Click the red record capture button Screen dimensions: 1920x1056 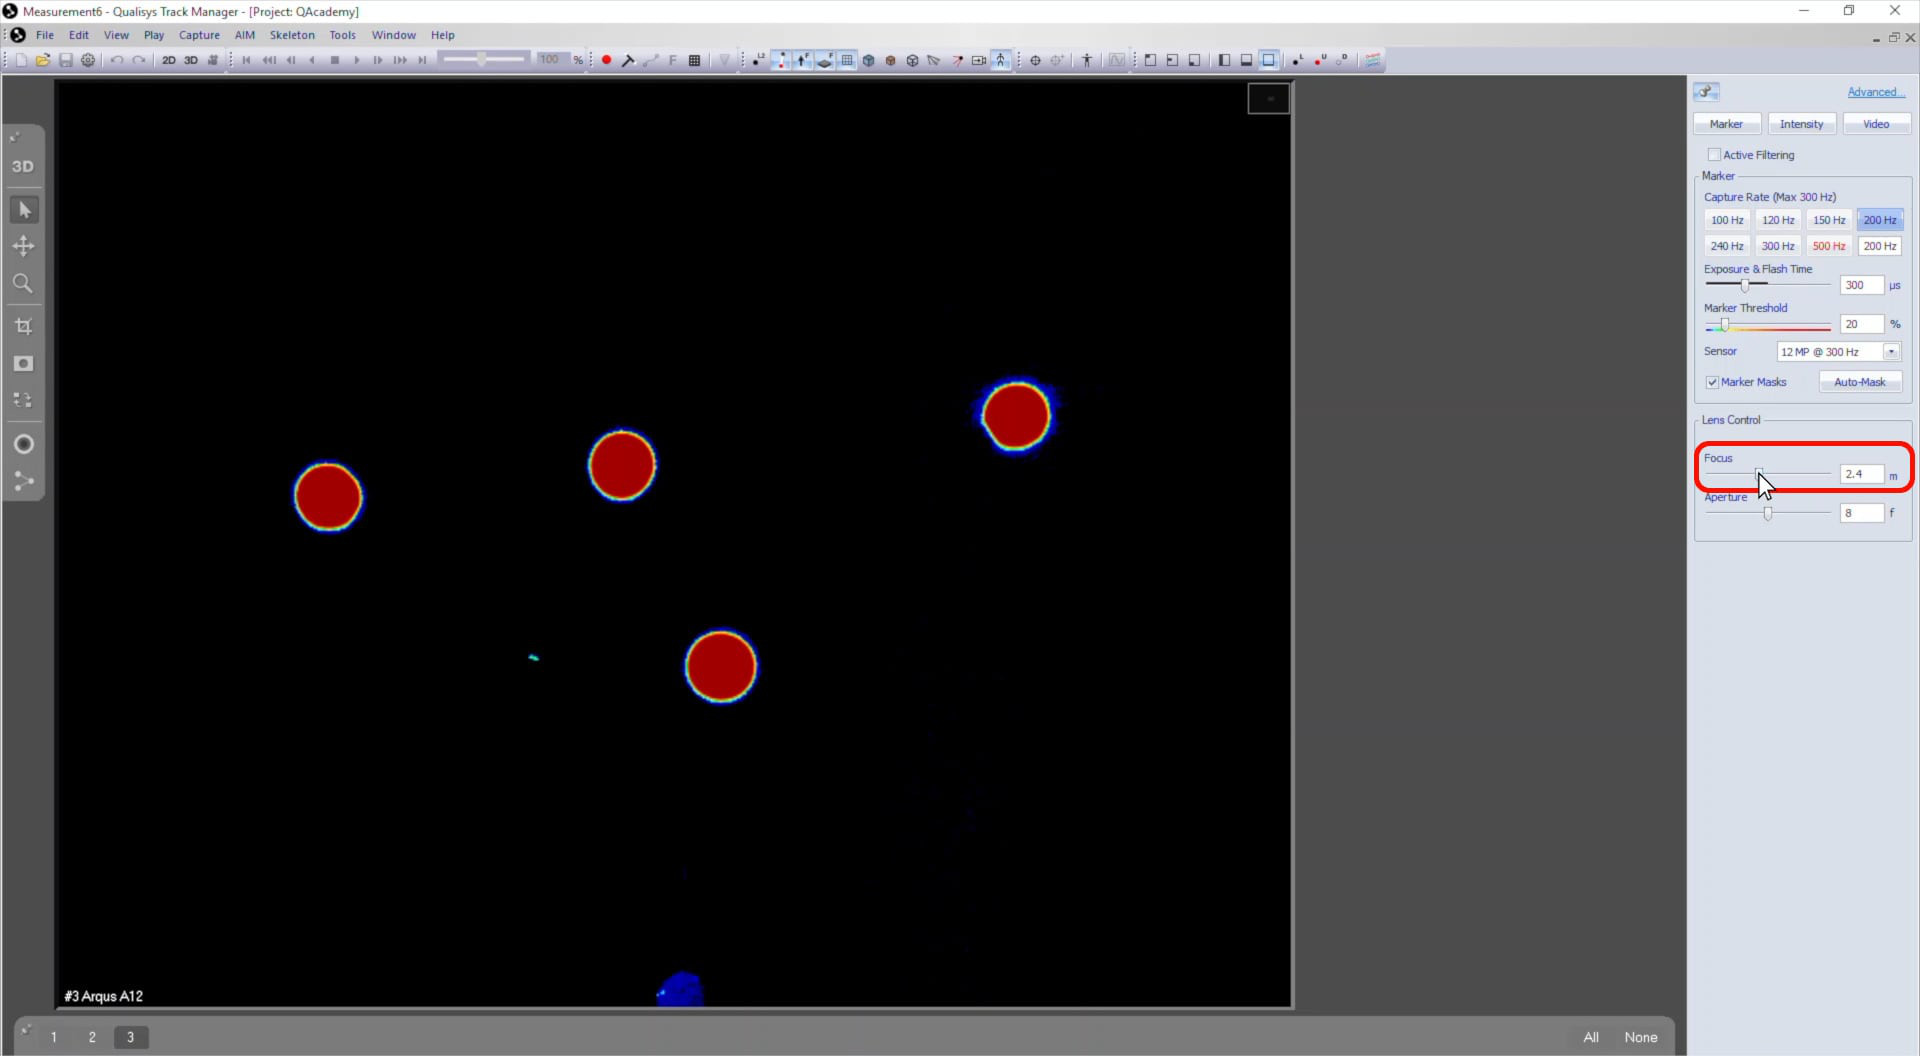[606, 60]
